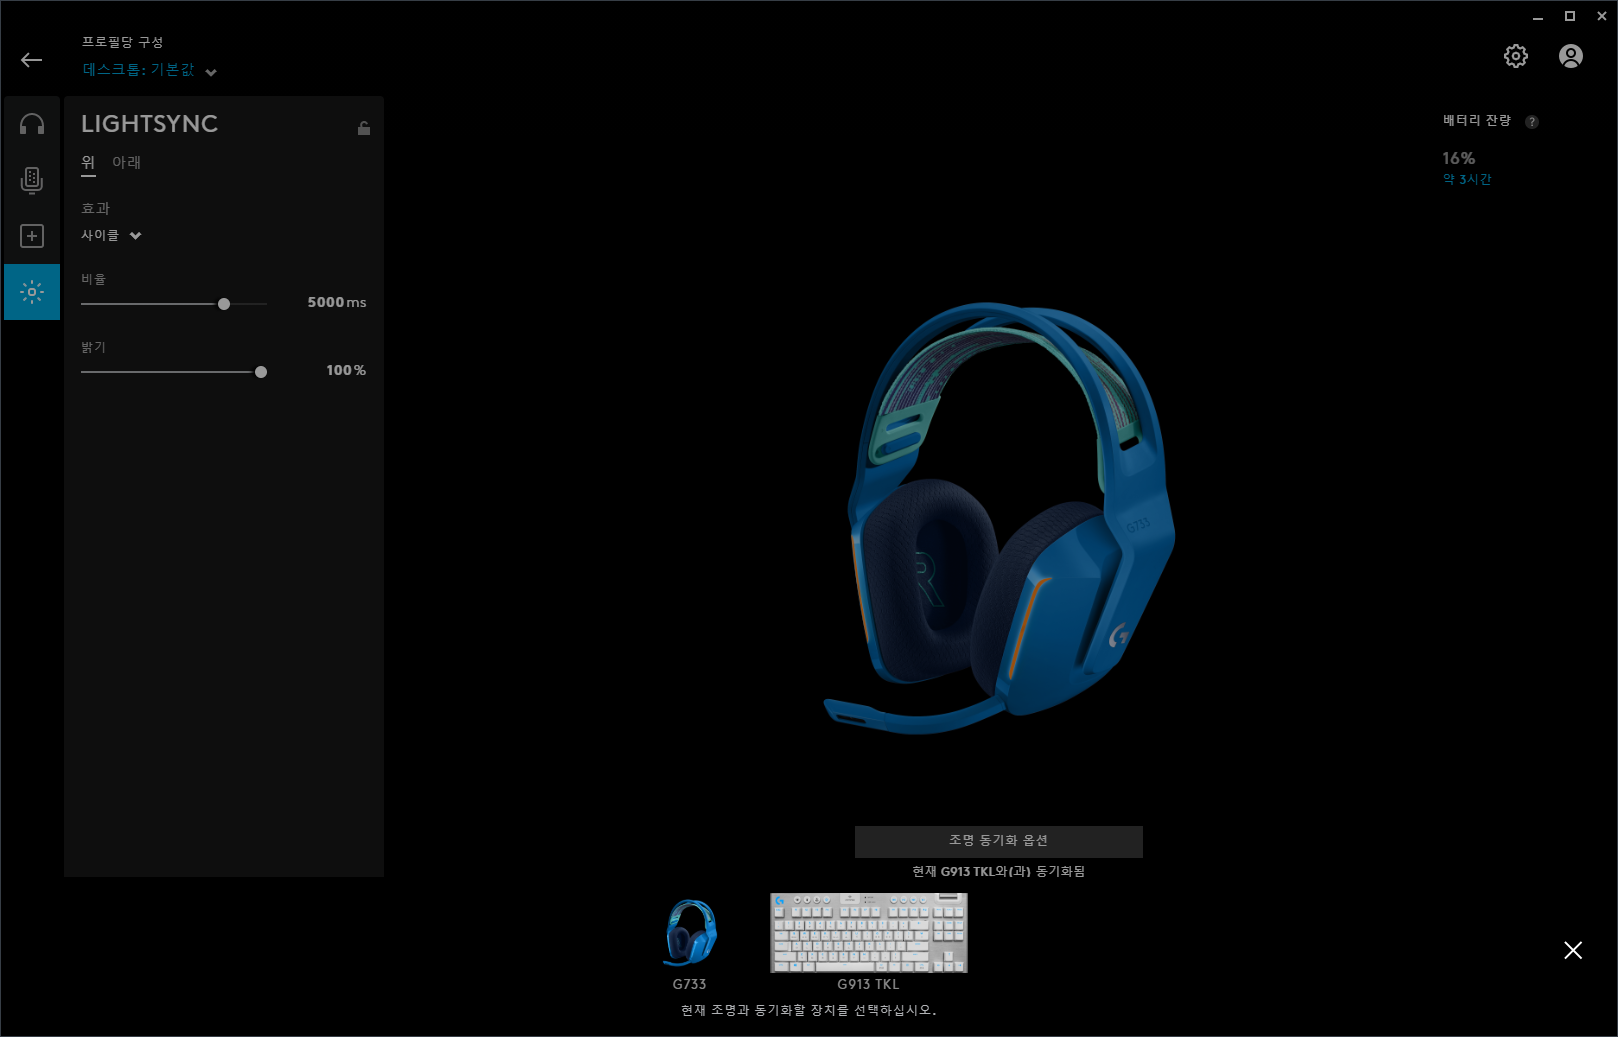Click the large G733 headset image

point(999,518)
